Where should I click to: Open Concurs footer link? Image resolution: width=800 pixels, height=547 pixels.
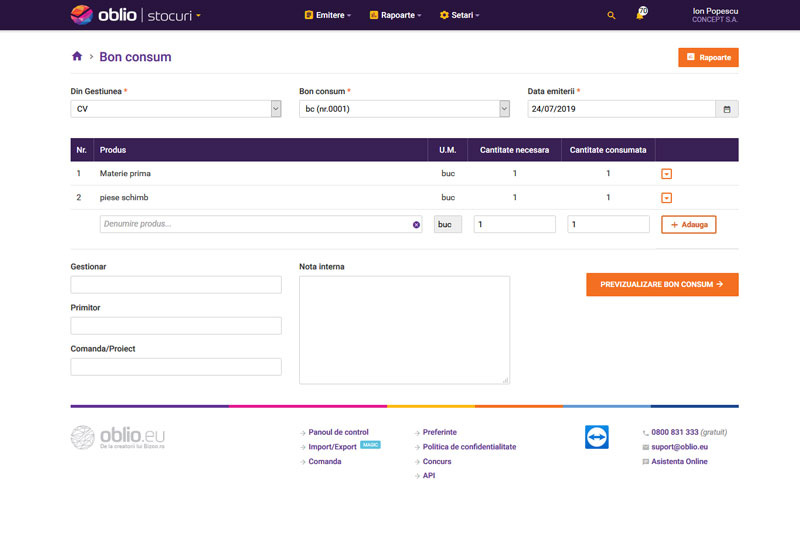tap(437, 461)
